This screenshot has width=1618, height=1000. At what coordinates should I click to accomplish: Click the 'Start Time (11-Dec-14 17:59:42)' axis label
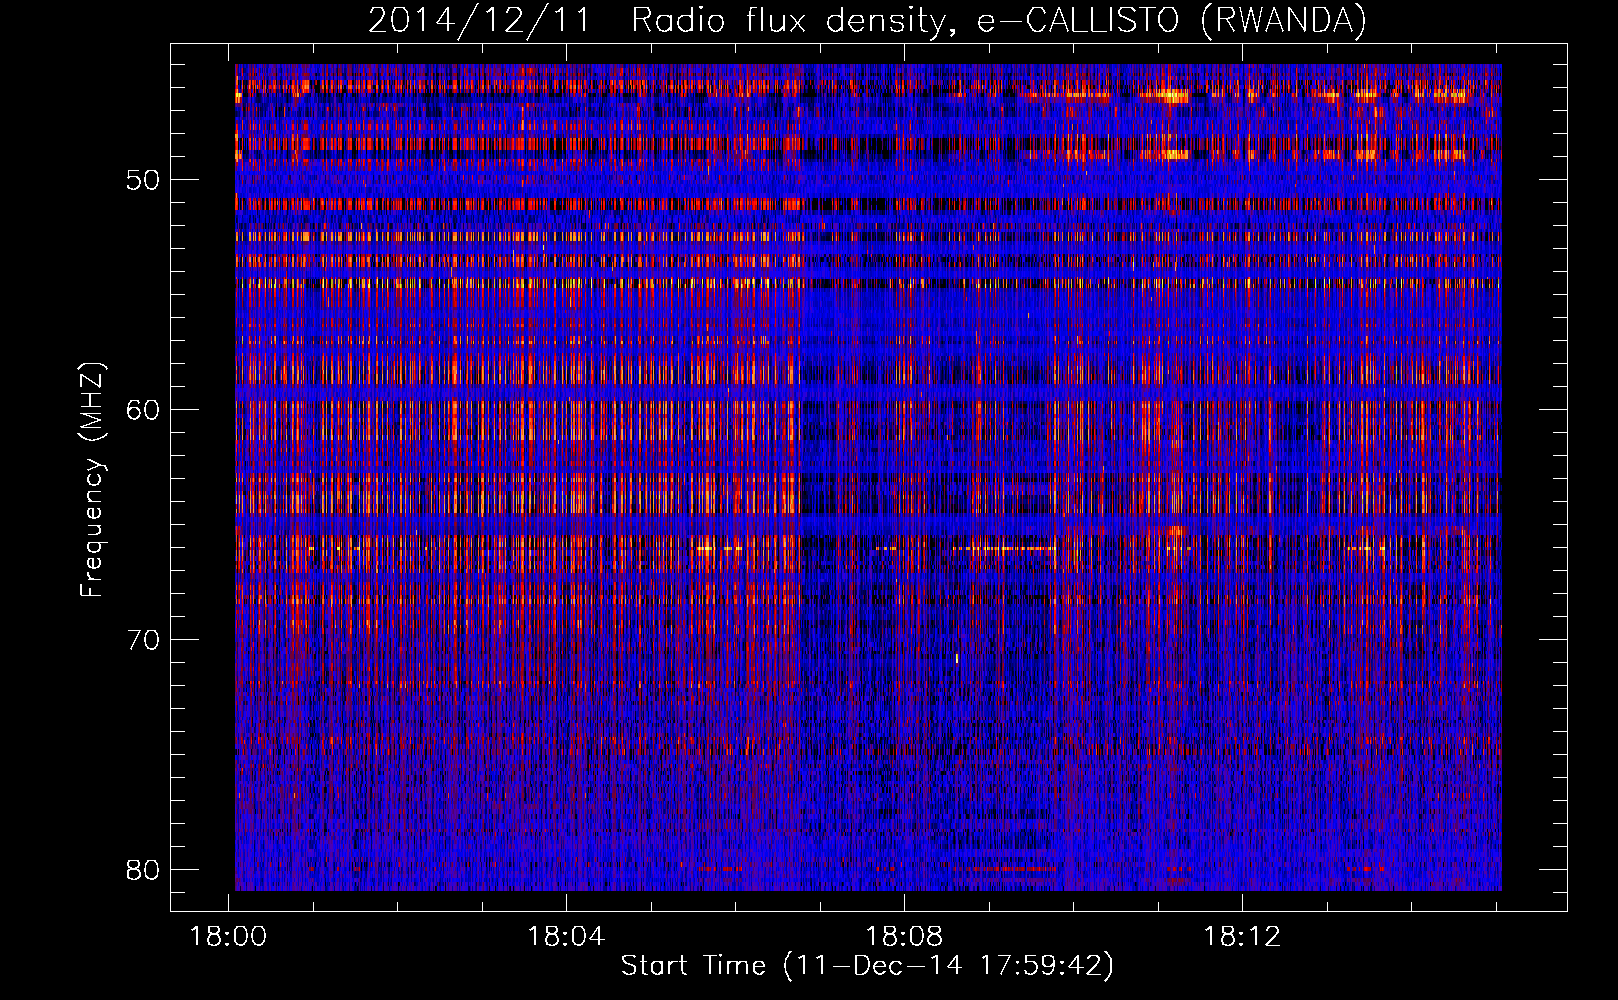[x=867, y=966]
